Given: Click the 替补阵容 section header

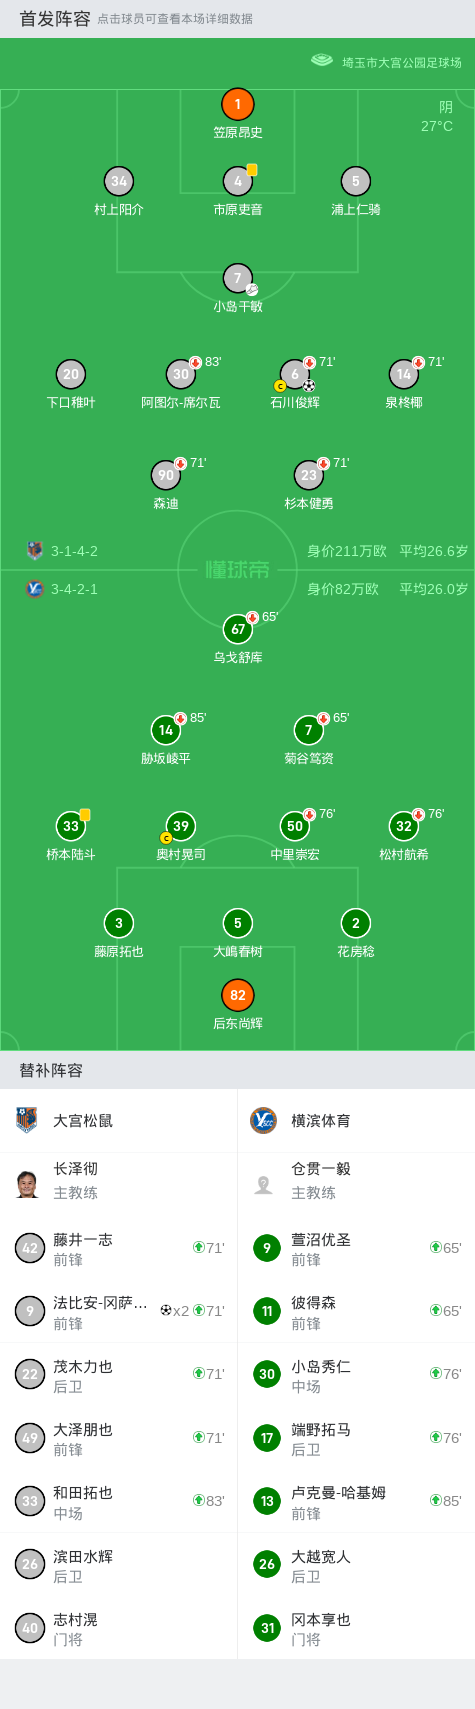Looking at the screenshot, I should coord(51,1070).
